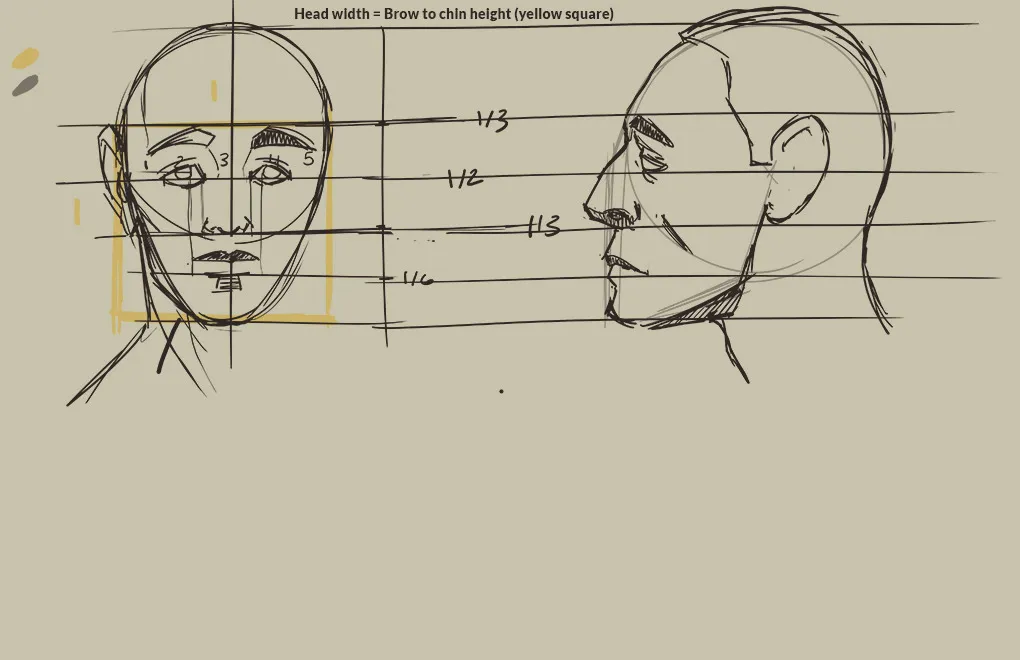Click the number 5 beside the front-view eye

[308, 159]
